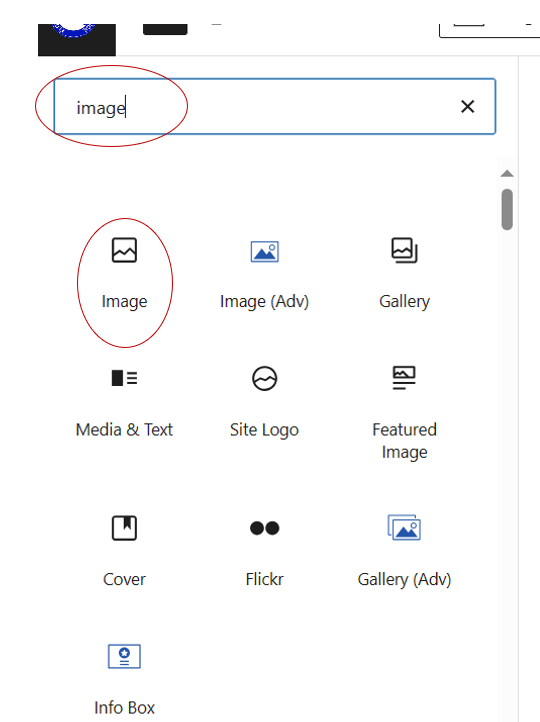The height and width of the screenshot is (722, 540).
Task: Click the "Flickr" label text
Action: 265,579
